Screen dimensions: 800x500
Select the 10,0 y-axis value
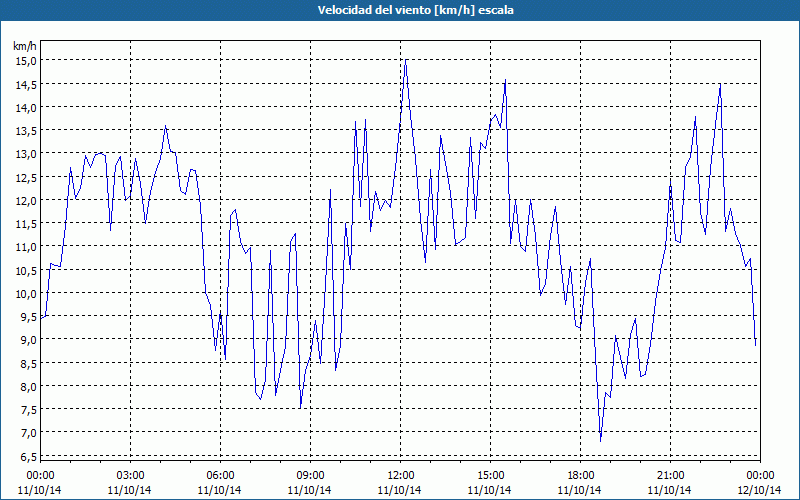tap(26, 294)
